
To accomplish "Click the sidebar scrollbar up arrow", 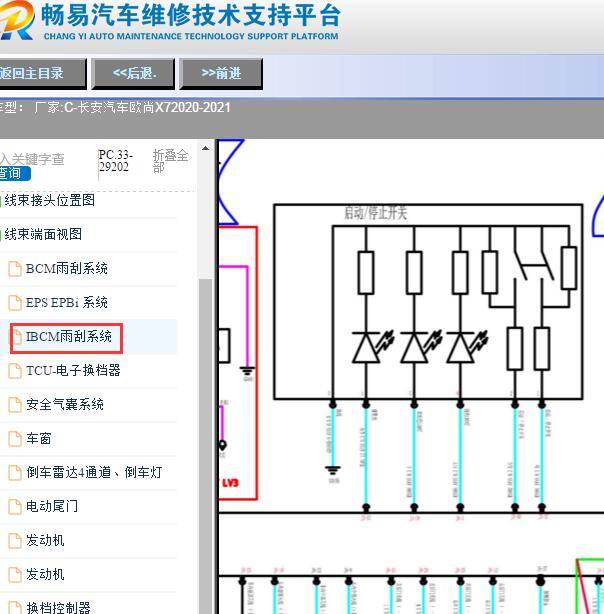I will [205, 148].
